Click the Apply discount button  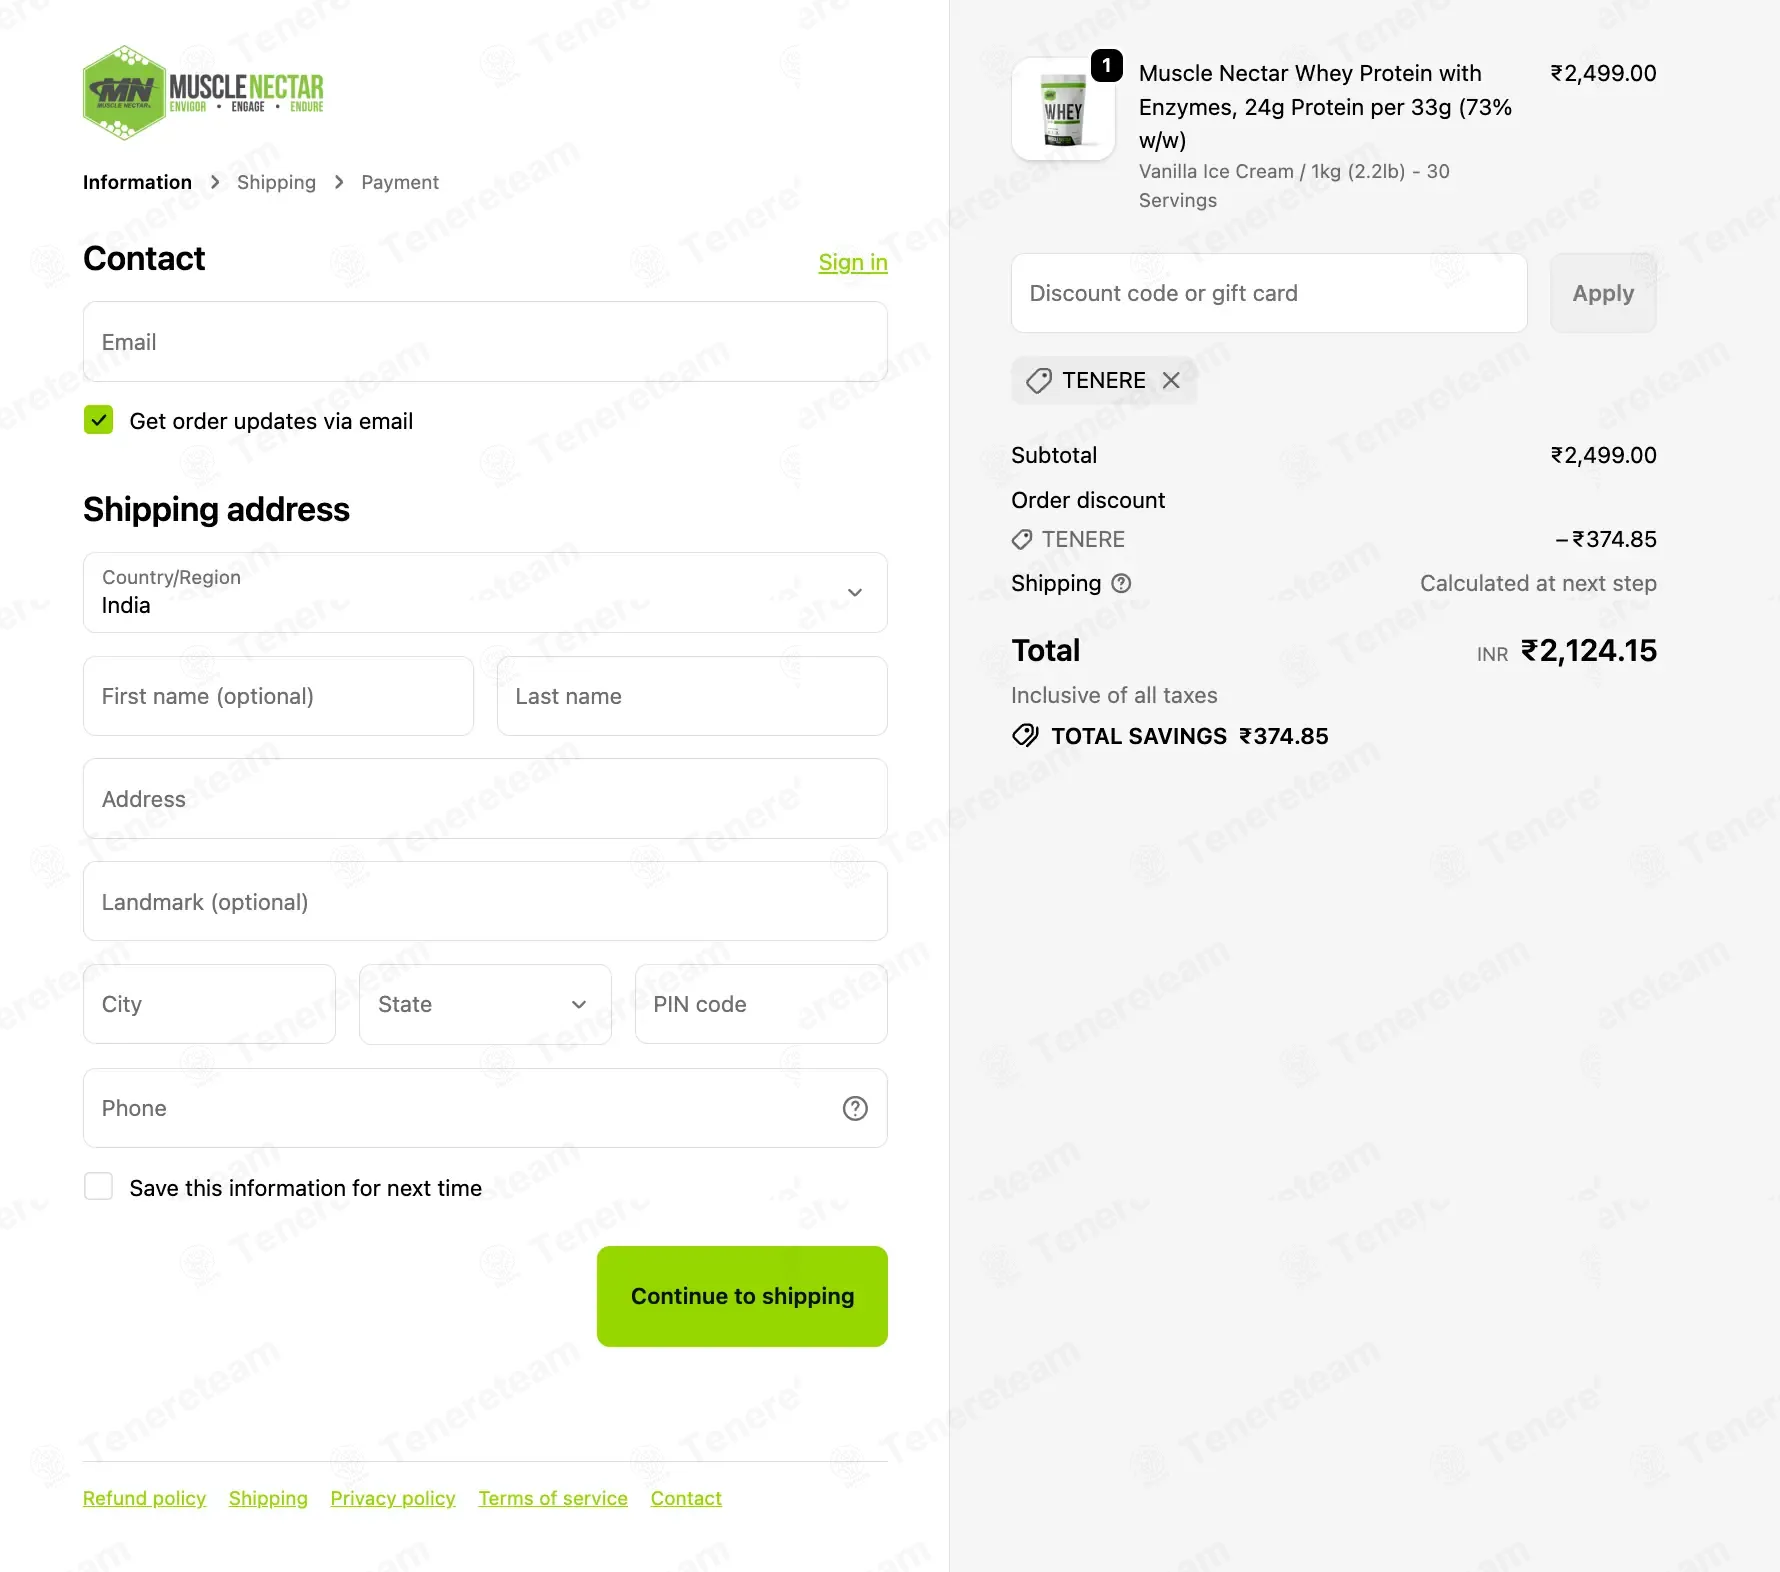point(1603,293)
